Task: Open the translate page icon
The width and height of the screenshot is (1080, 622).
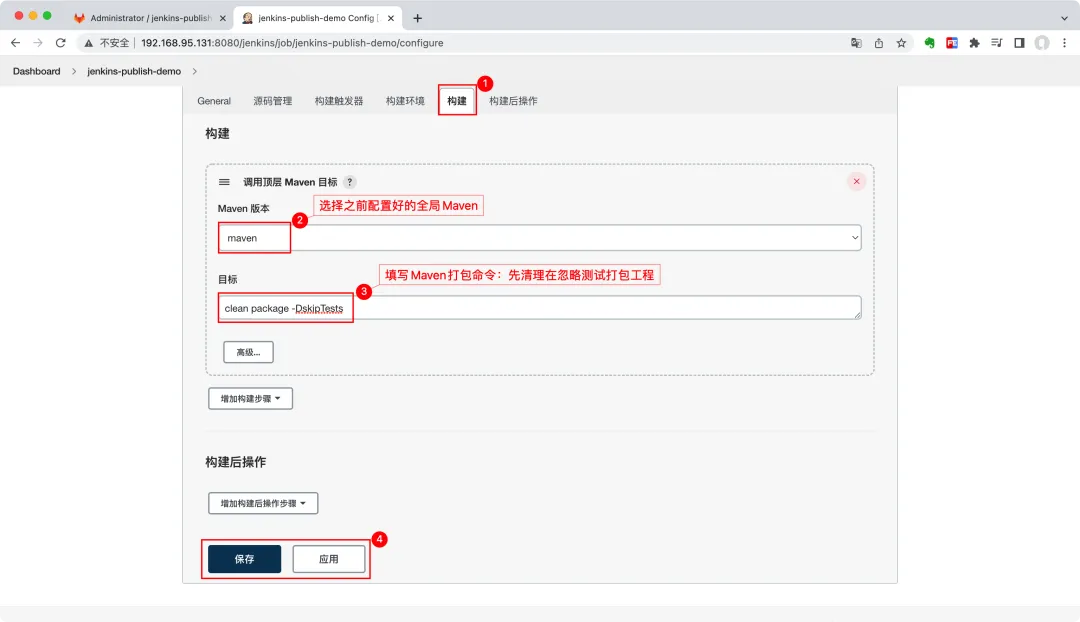Action: tap(856, 43)
